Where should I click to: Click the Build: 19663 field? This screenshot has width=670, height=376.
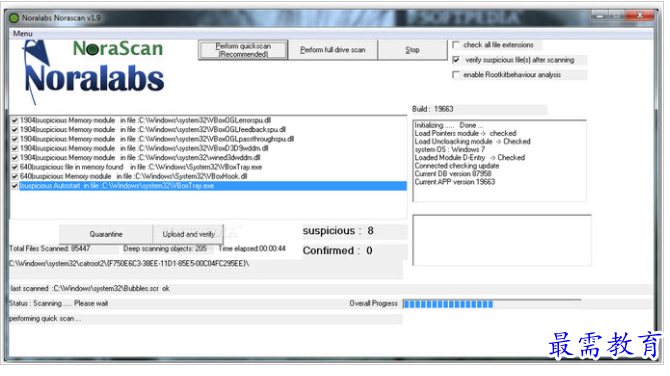[x=479, y=109]
